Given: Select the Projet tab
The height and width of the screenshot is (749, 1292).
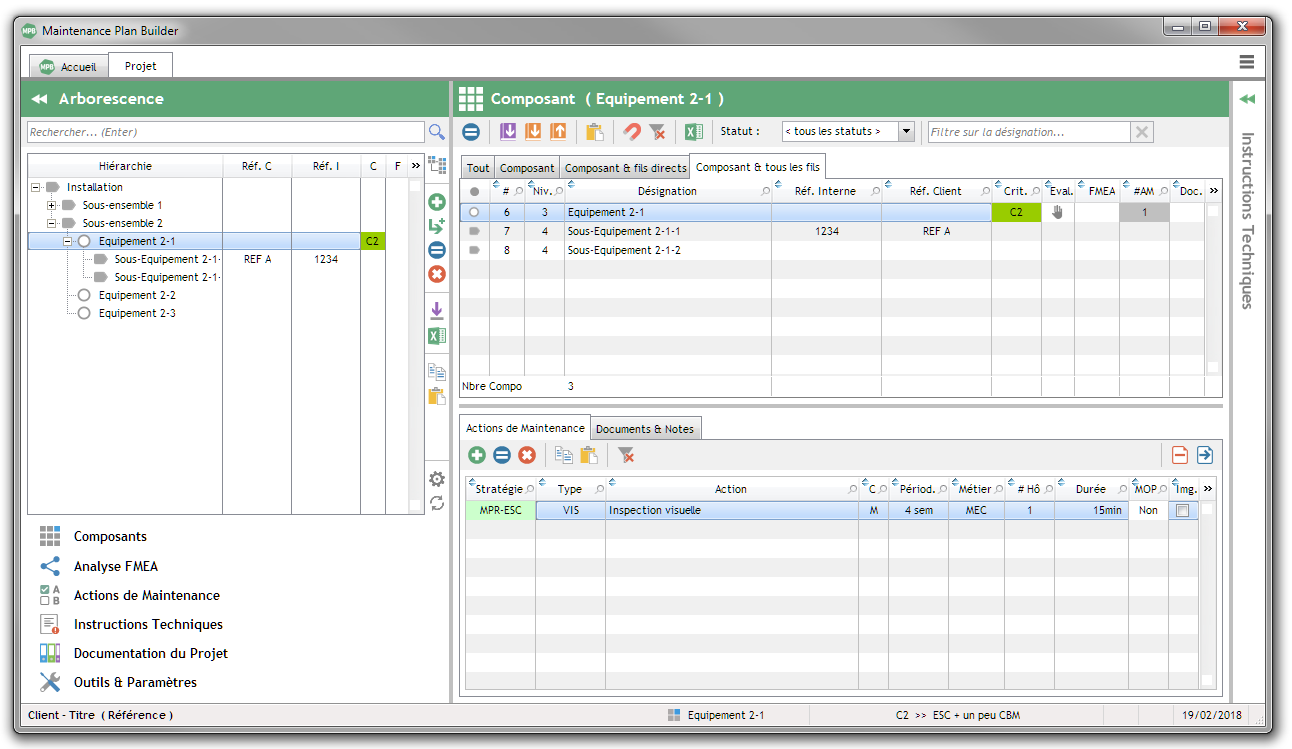Looking at the screenshot, I should 141,66.
